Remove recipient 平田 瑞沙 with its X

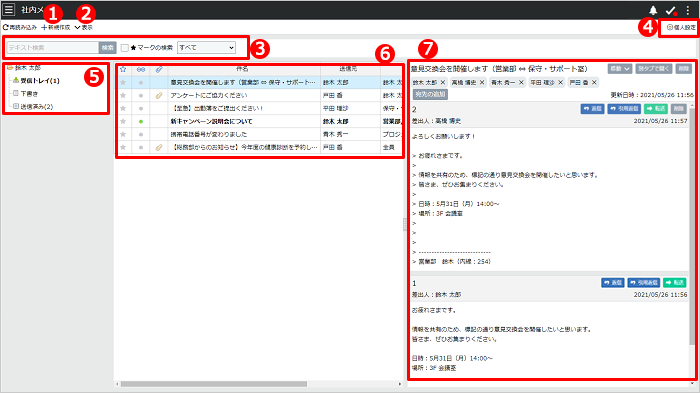click(560, 83)
